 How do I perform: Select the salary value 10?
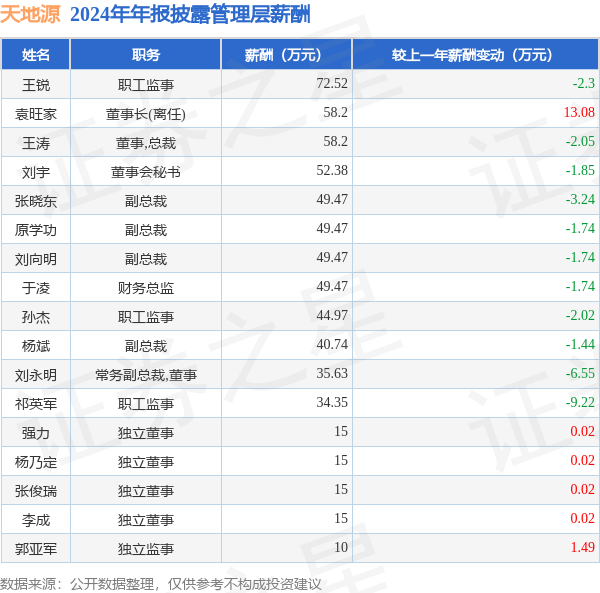click(341, 547)
